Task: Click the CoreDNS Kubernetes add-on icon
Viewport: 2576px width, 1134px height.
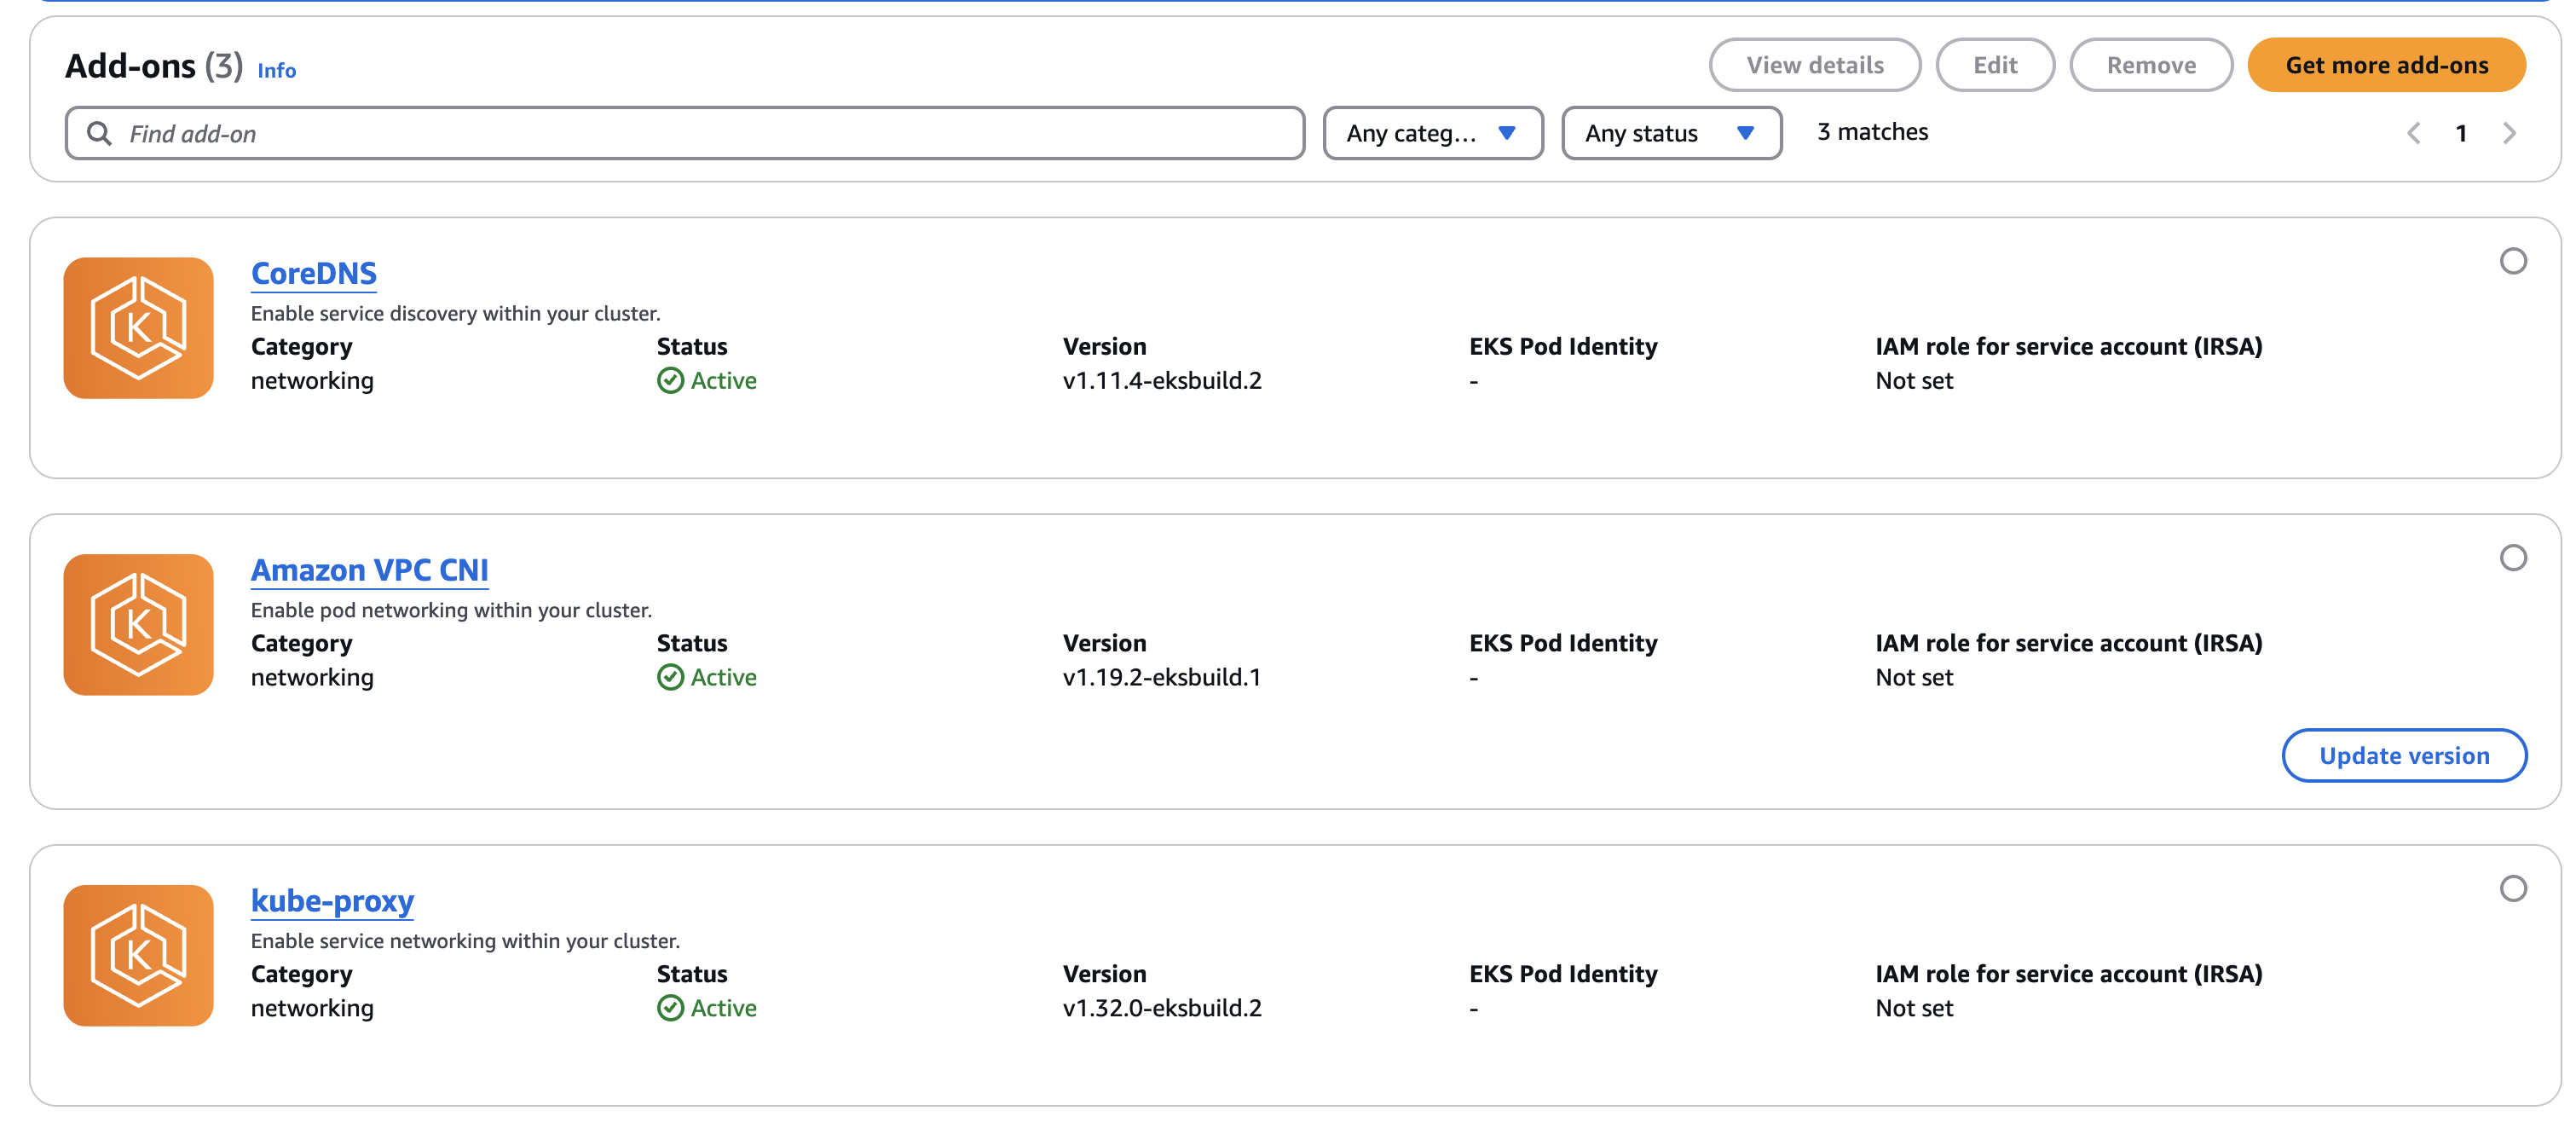Action: point(138,328)
